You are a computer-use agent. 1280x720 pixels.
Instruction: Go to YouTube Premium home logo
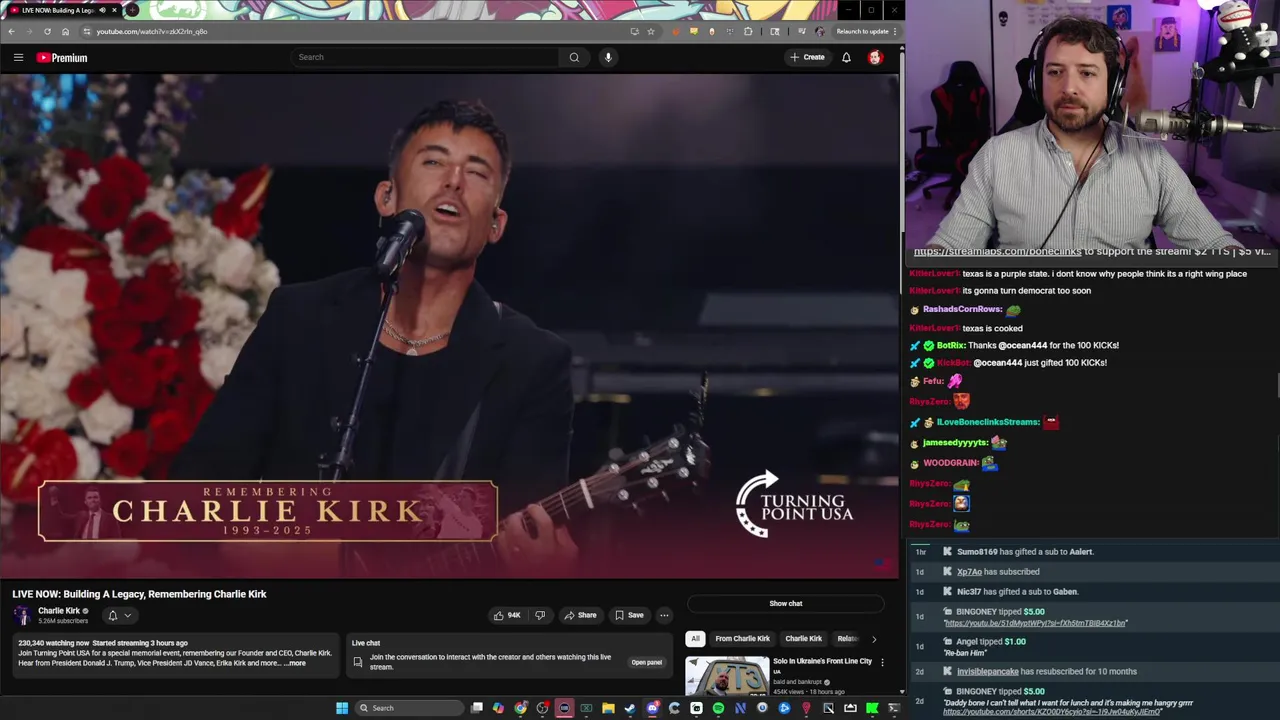pyautogui.click(x=62, y=57)
